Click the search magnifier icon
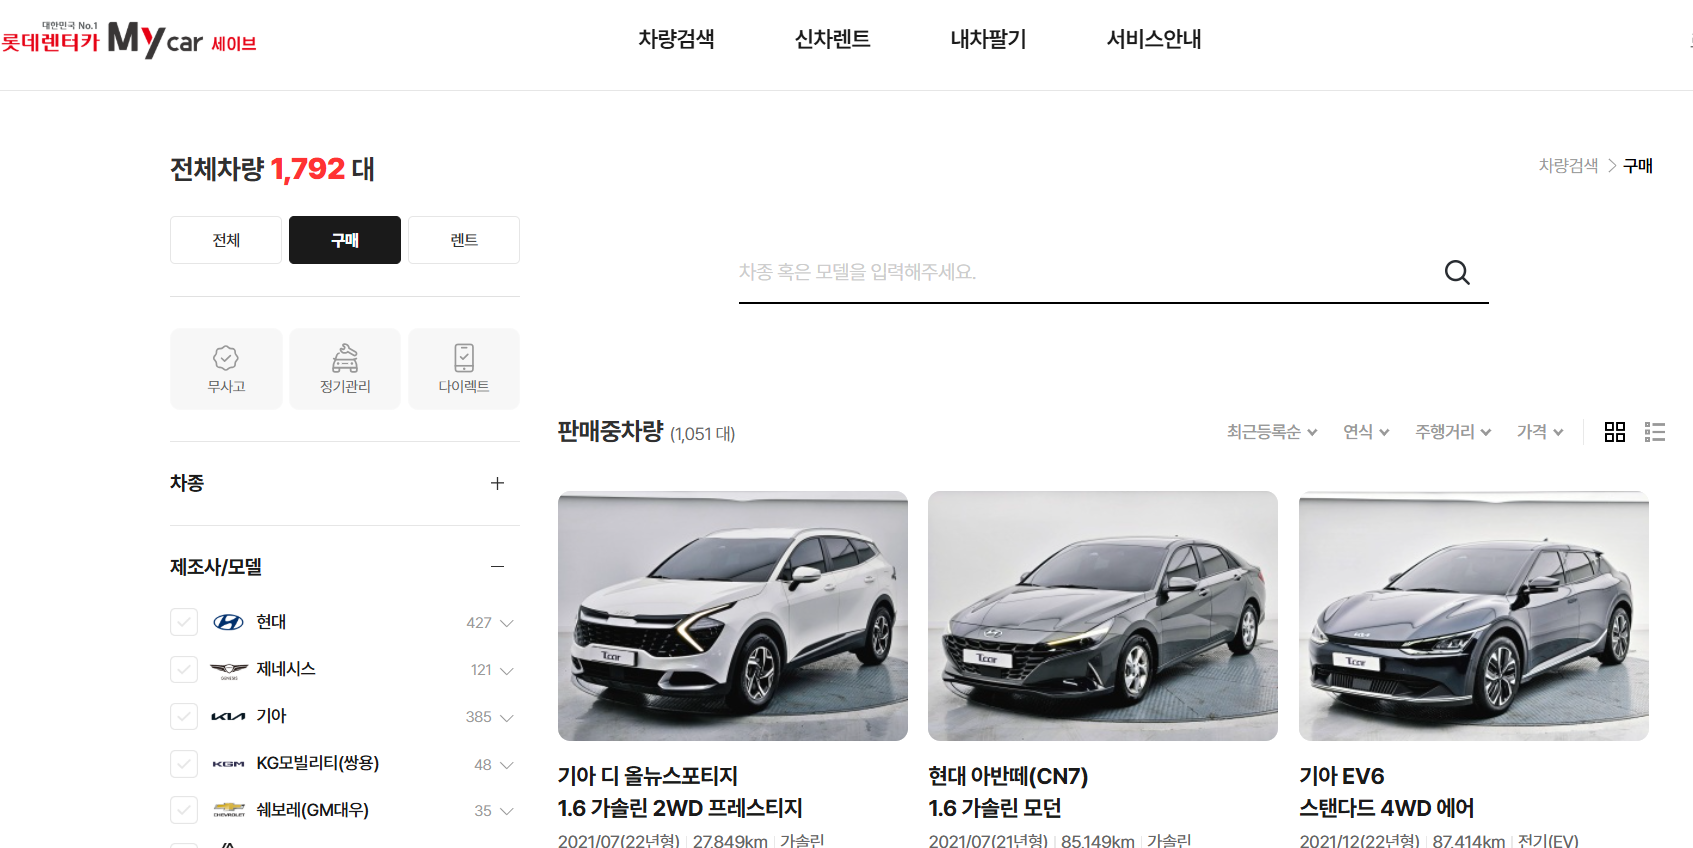Image resolution: width=1693 pixels, height=848 pixels. (1457, 272)
